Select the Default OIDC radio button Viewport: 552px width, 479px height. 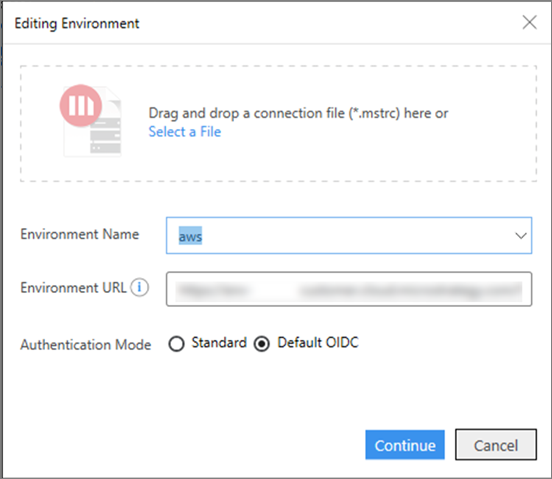(262, 344)
